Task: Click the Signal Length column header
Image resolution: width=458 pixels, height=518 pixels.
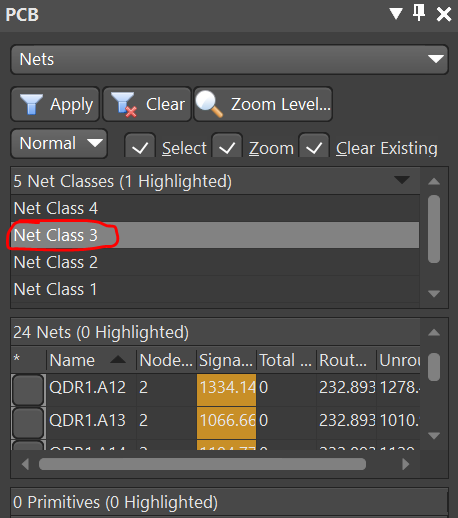Action: (226, 360)
